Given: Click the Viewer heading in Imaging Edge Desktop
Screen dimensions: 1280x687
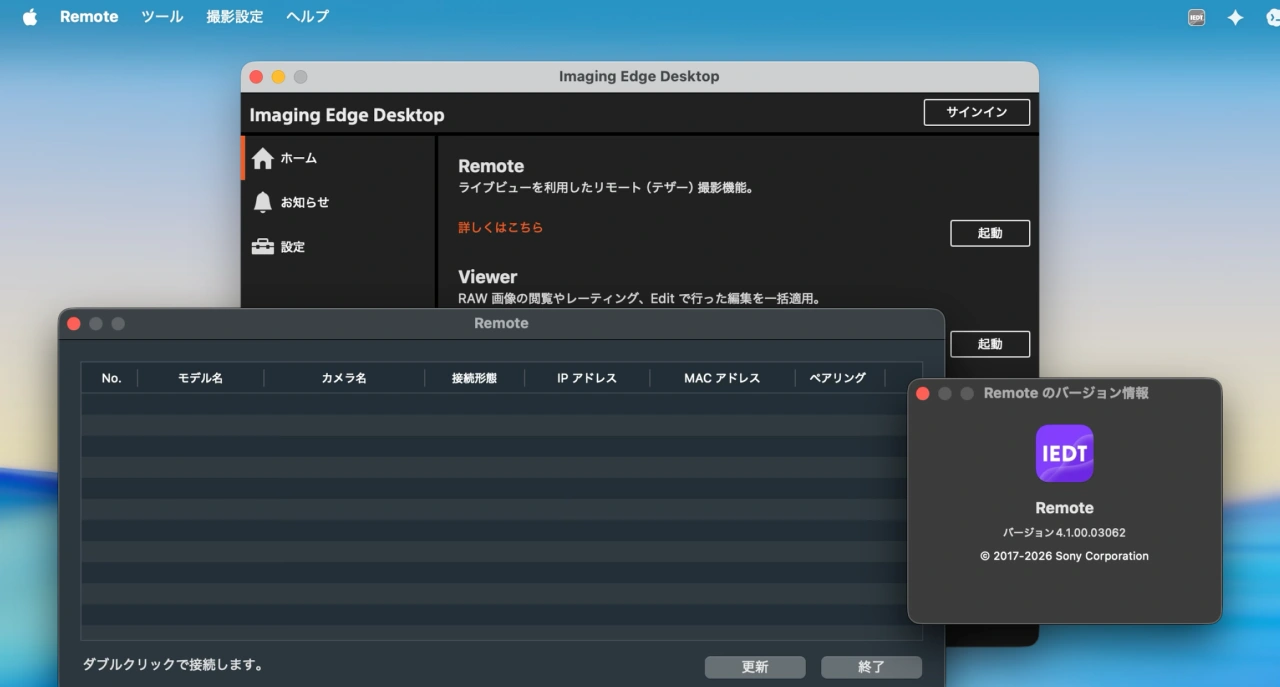Looking at the screenshot, I should coord(488,277).
